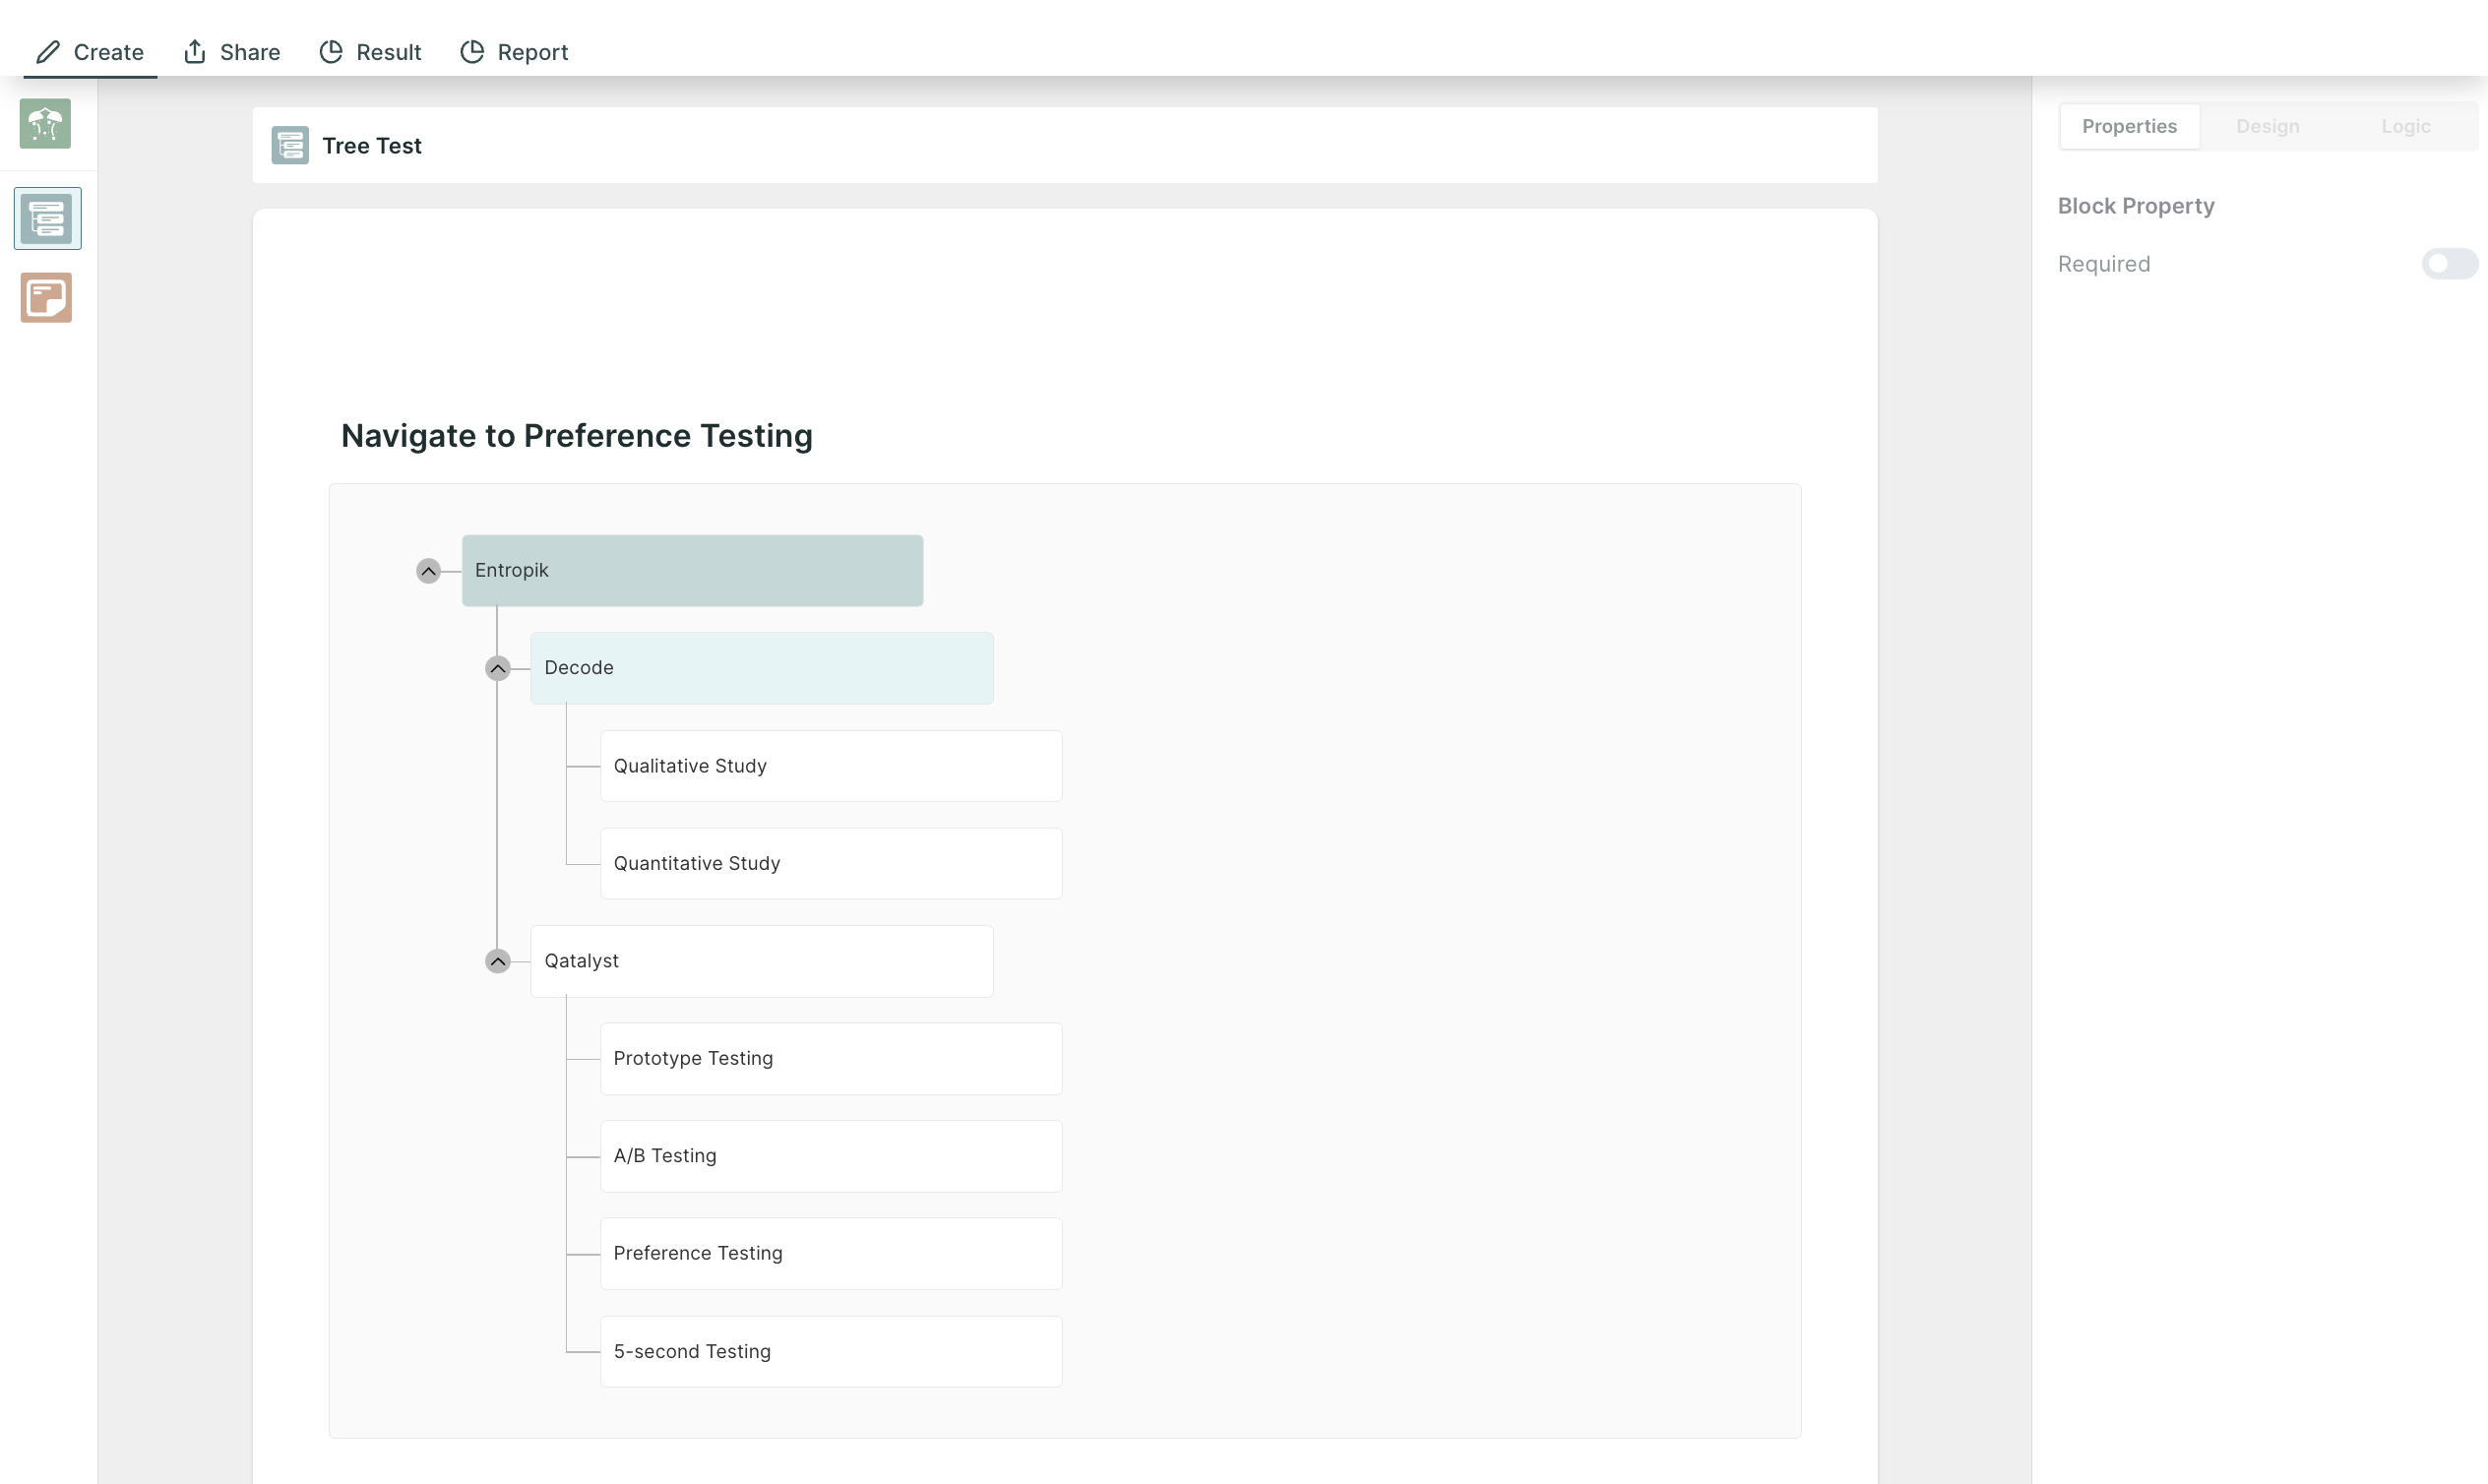Click the Result chart icon
Image resolution: width=2488 pixels, height=1484 pixels.
331,51
